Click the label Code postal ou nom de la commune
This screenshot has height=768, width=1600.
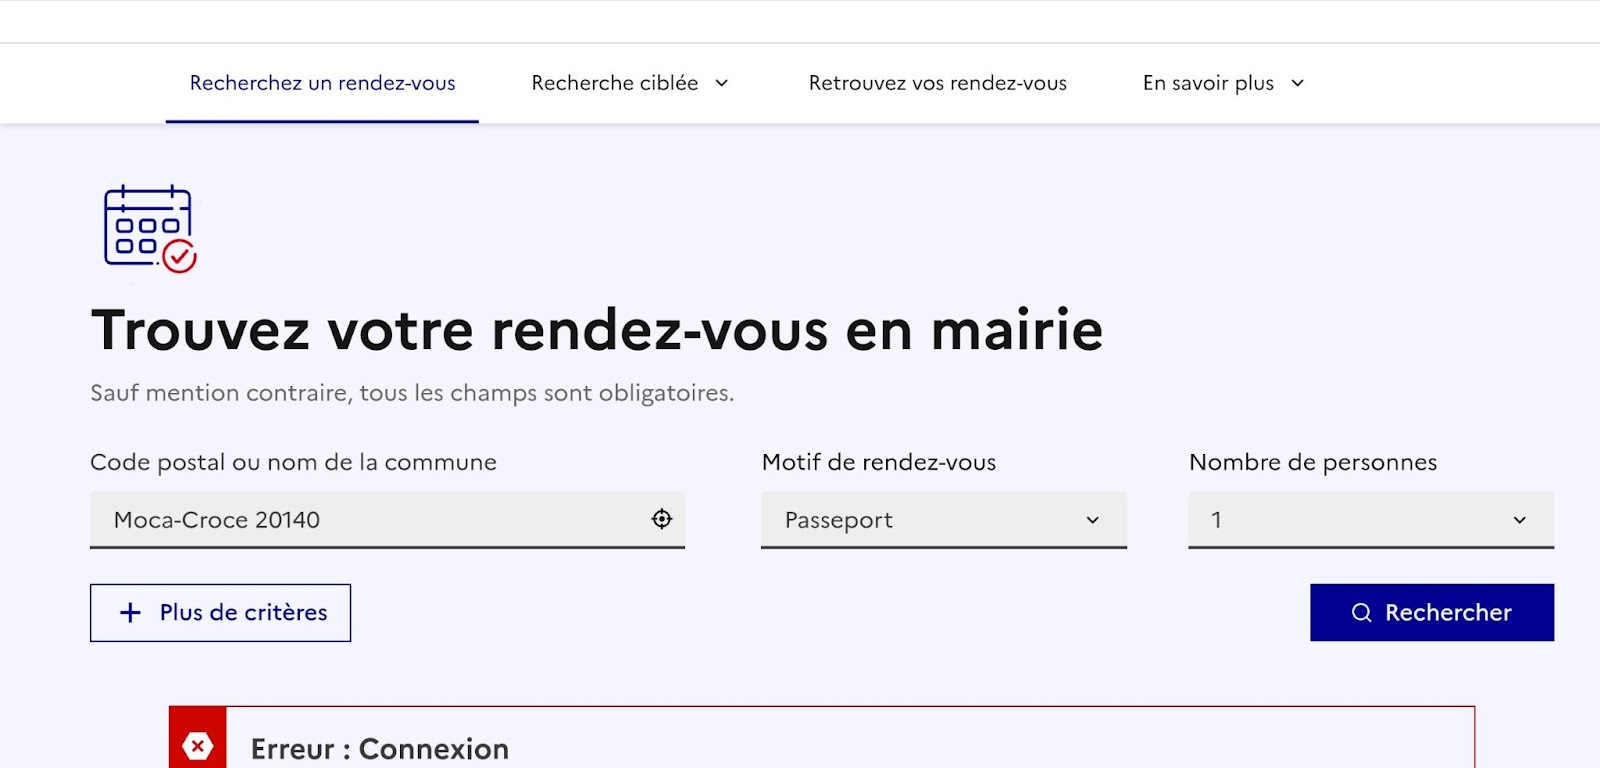tap(293, 462)
